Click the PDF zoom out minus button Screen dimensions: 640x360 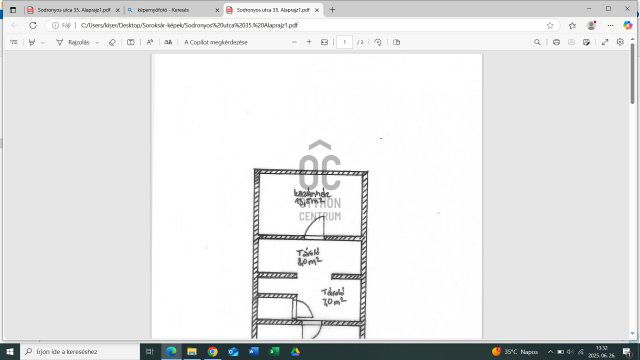tap(294, 42)
